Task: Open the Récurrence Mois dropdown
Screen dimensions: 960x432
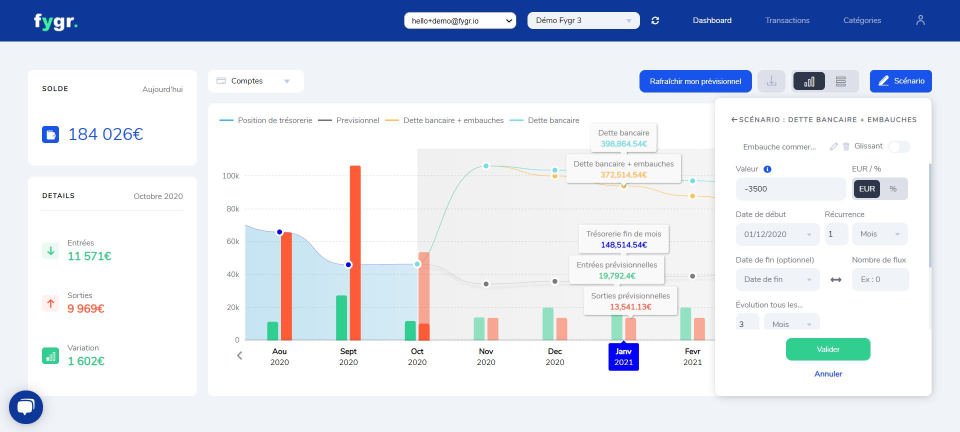Action: click(880, 234)
